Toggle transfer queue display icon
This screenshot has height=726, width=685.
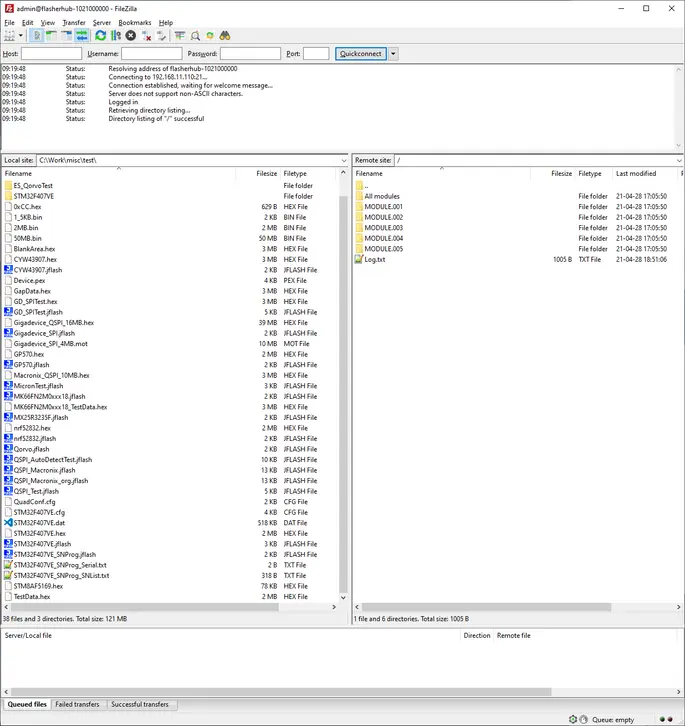coord(81,36)
